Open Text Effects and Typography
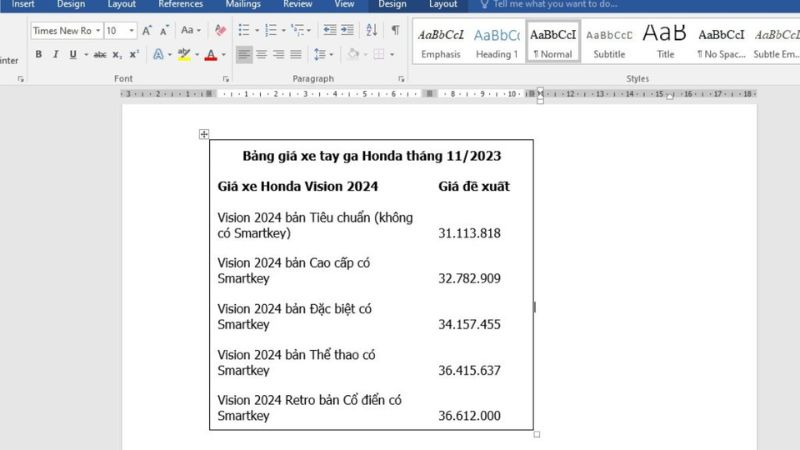The image size is (800, 450). point(159,54)
